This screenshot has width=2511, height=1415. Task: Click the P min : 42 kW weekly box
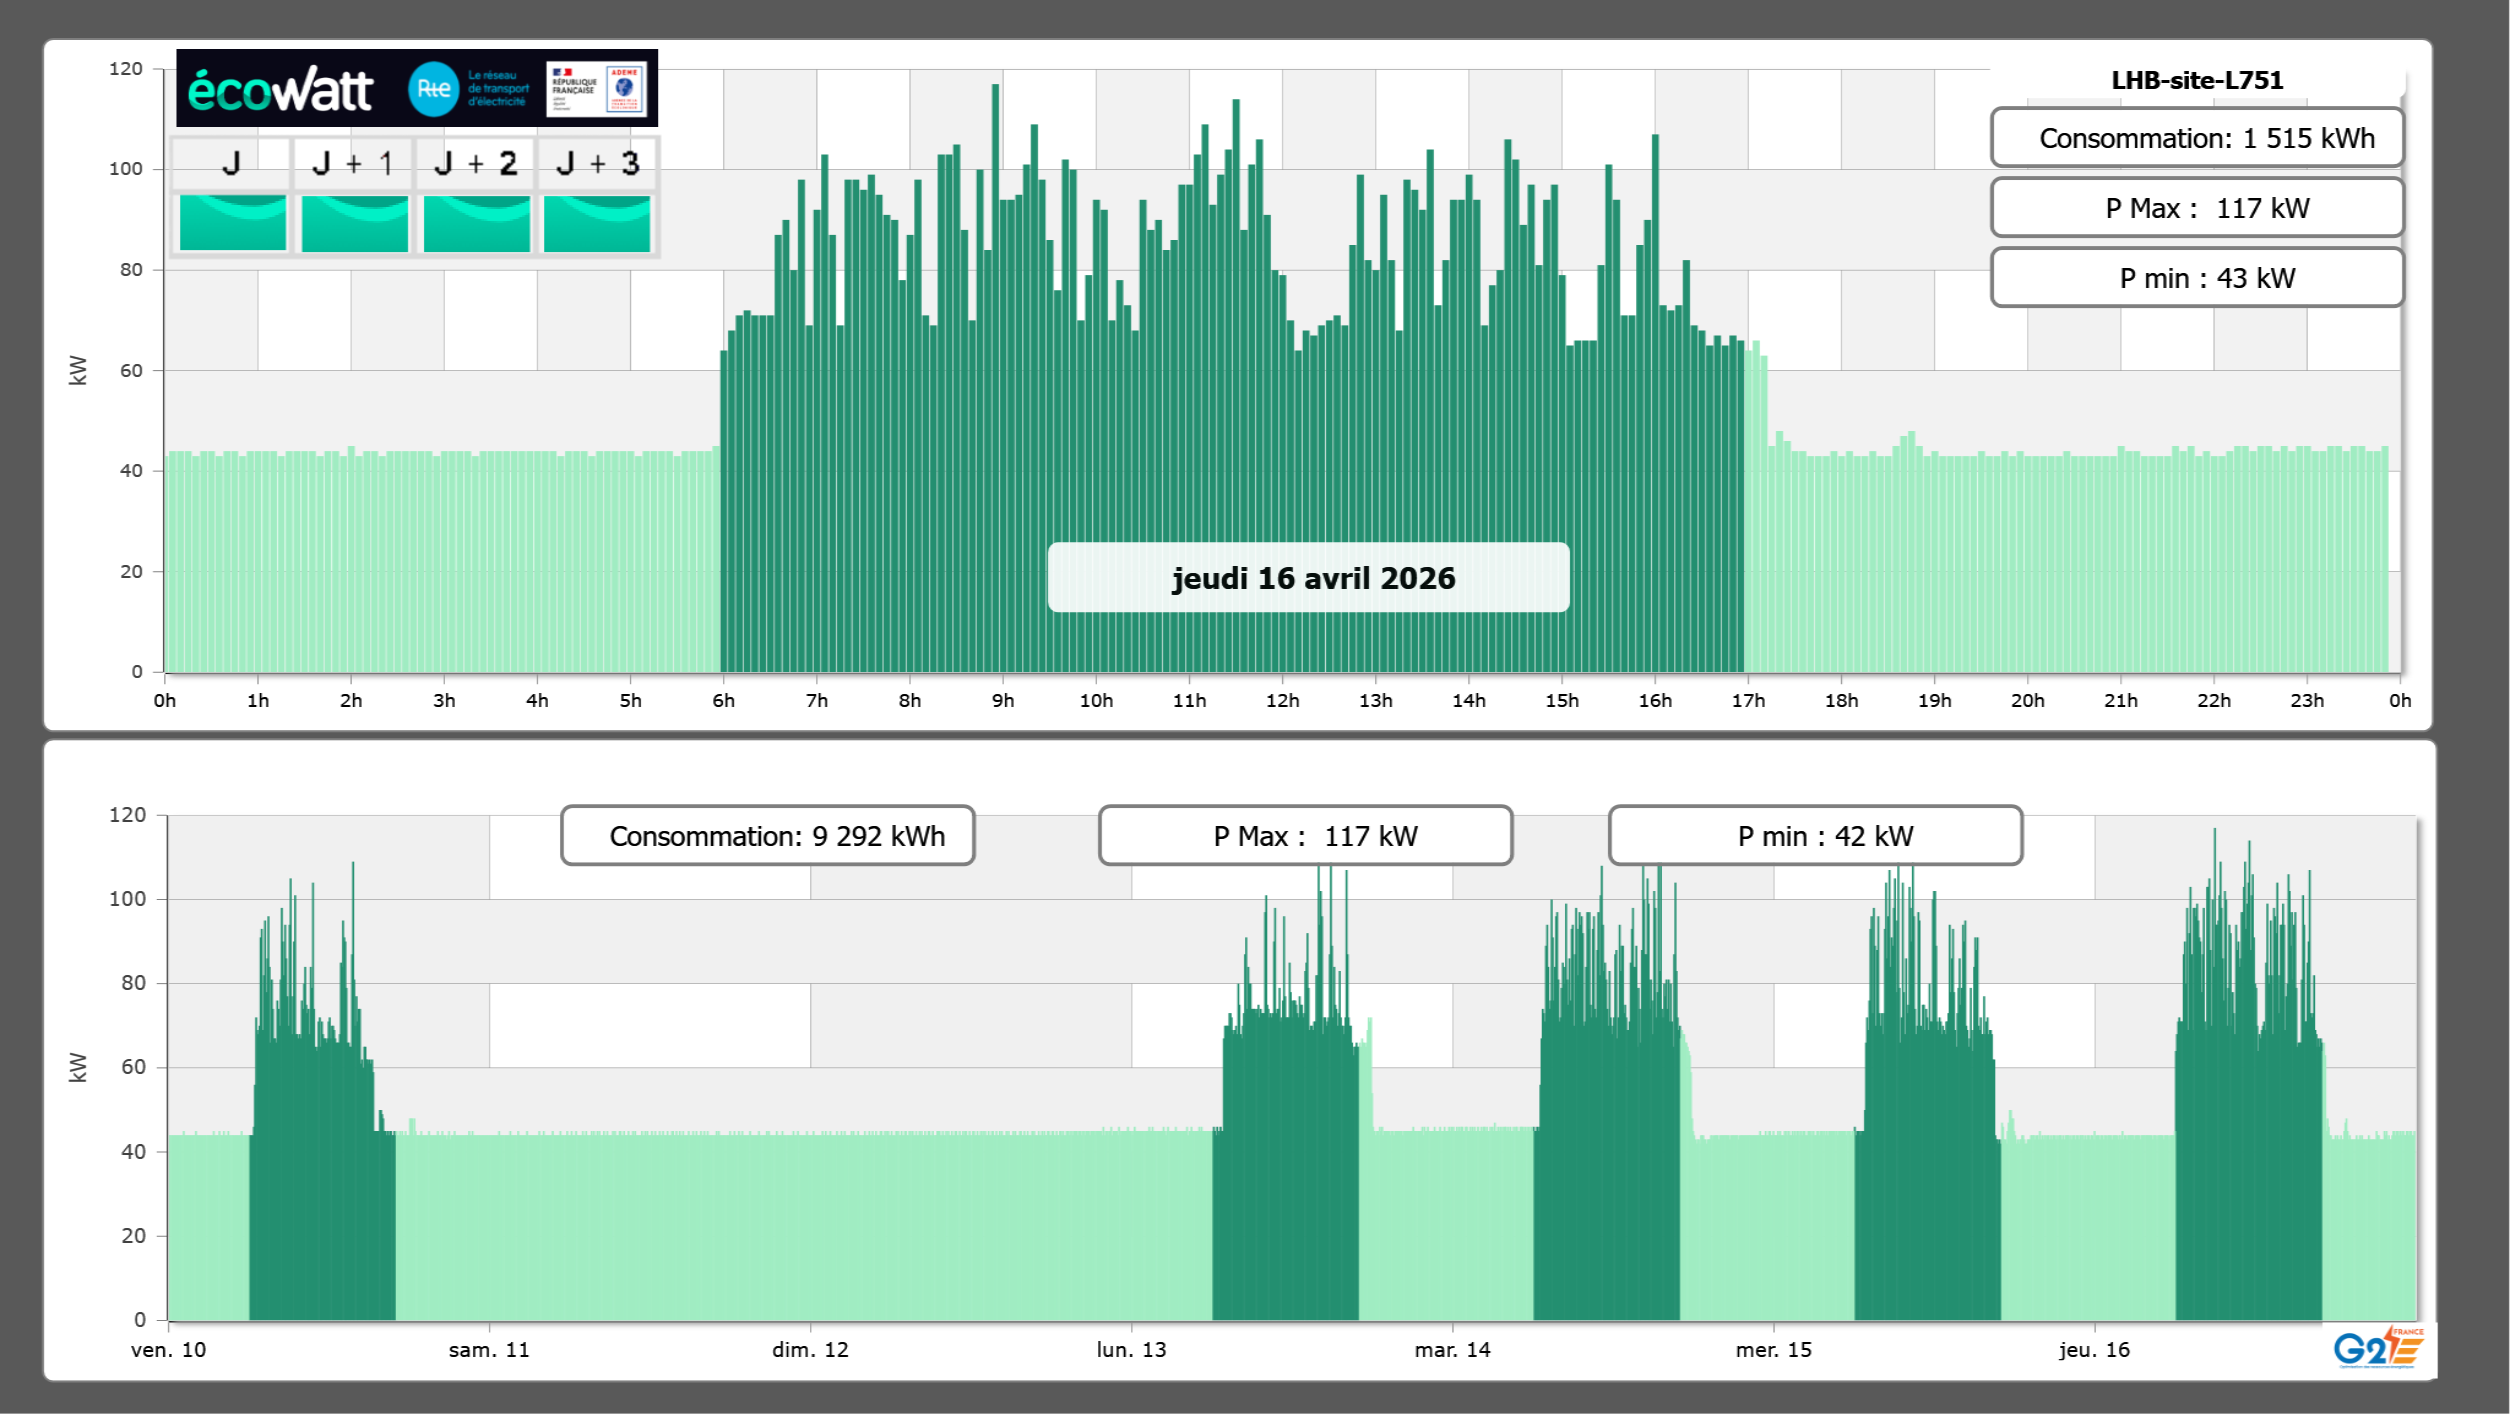point(1815,836)
